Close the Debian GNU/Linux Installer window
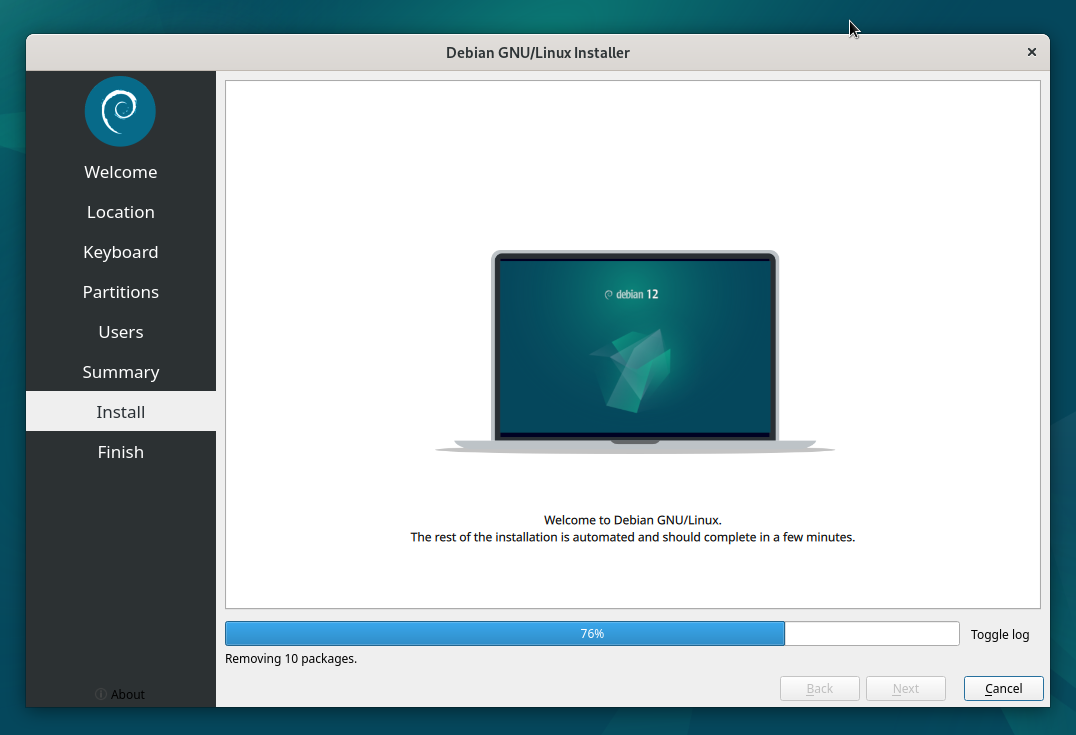The height and width of the screenshot is (735, 1076). pos(1031,52)
